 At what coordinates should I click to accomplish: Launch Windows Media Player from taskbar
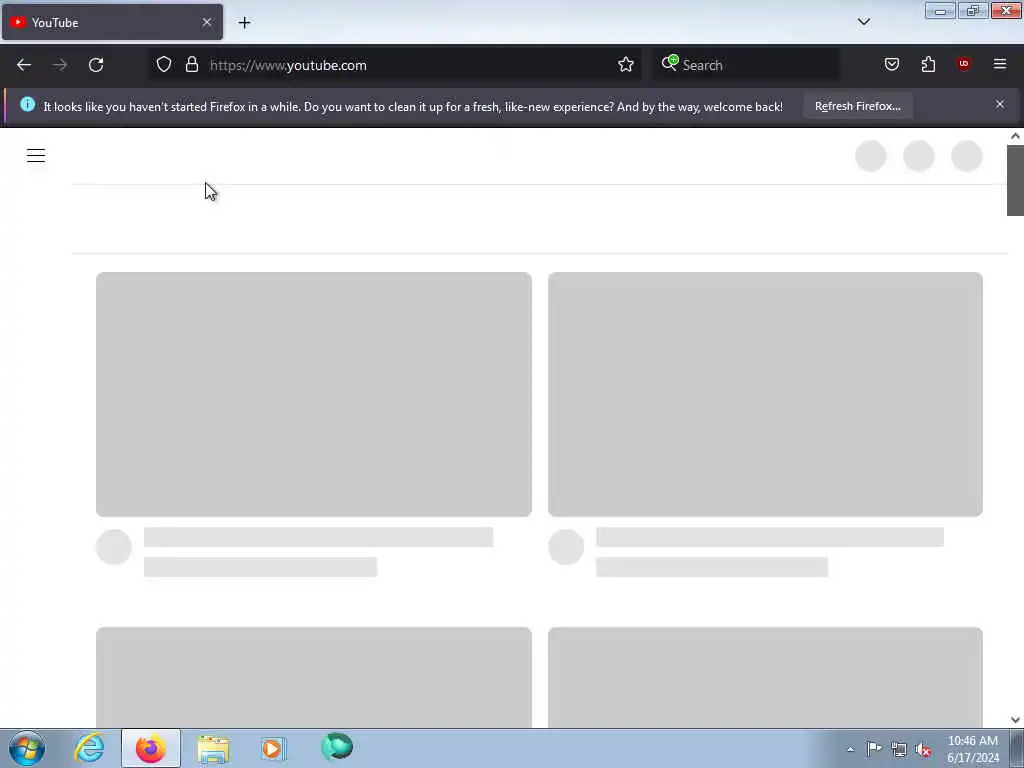point(273,748)
